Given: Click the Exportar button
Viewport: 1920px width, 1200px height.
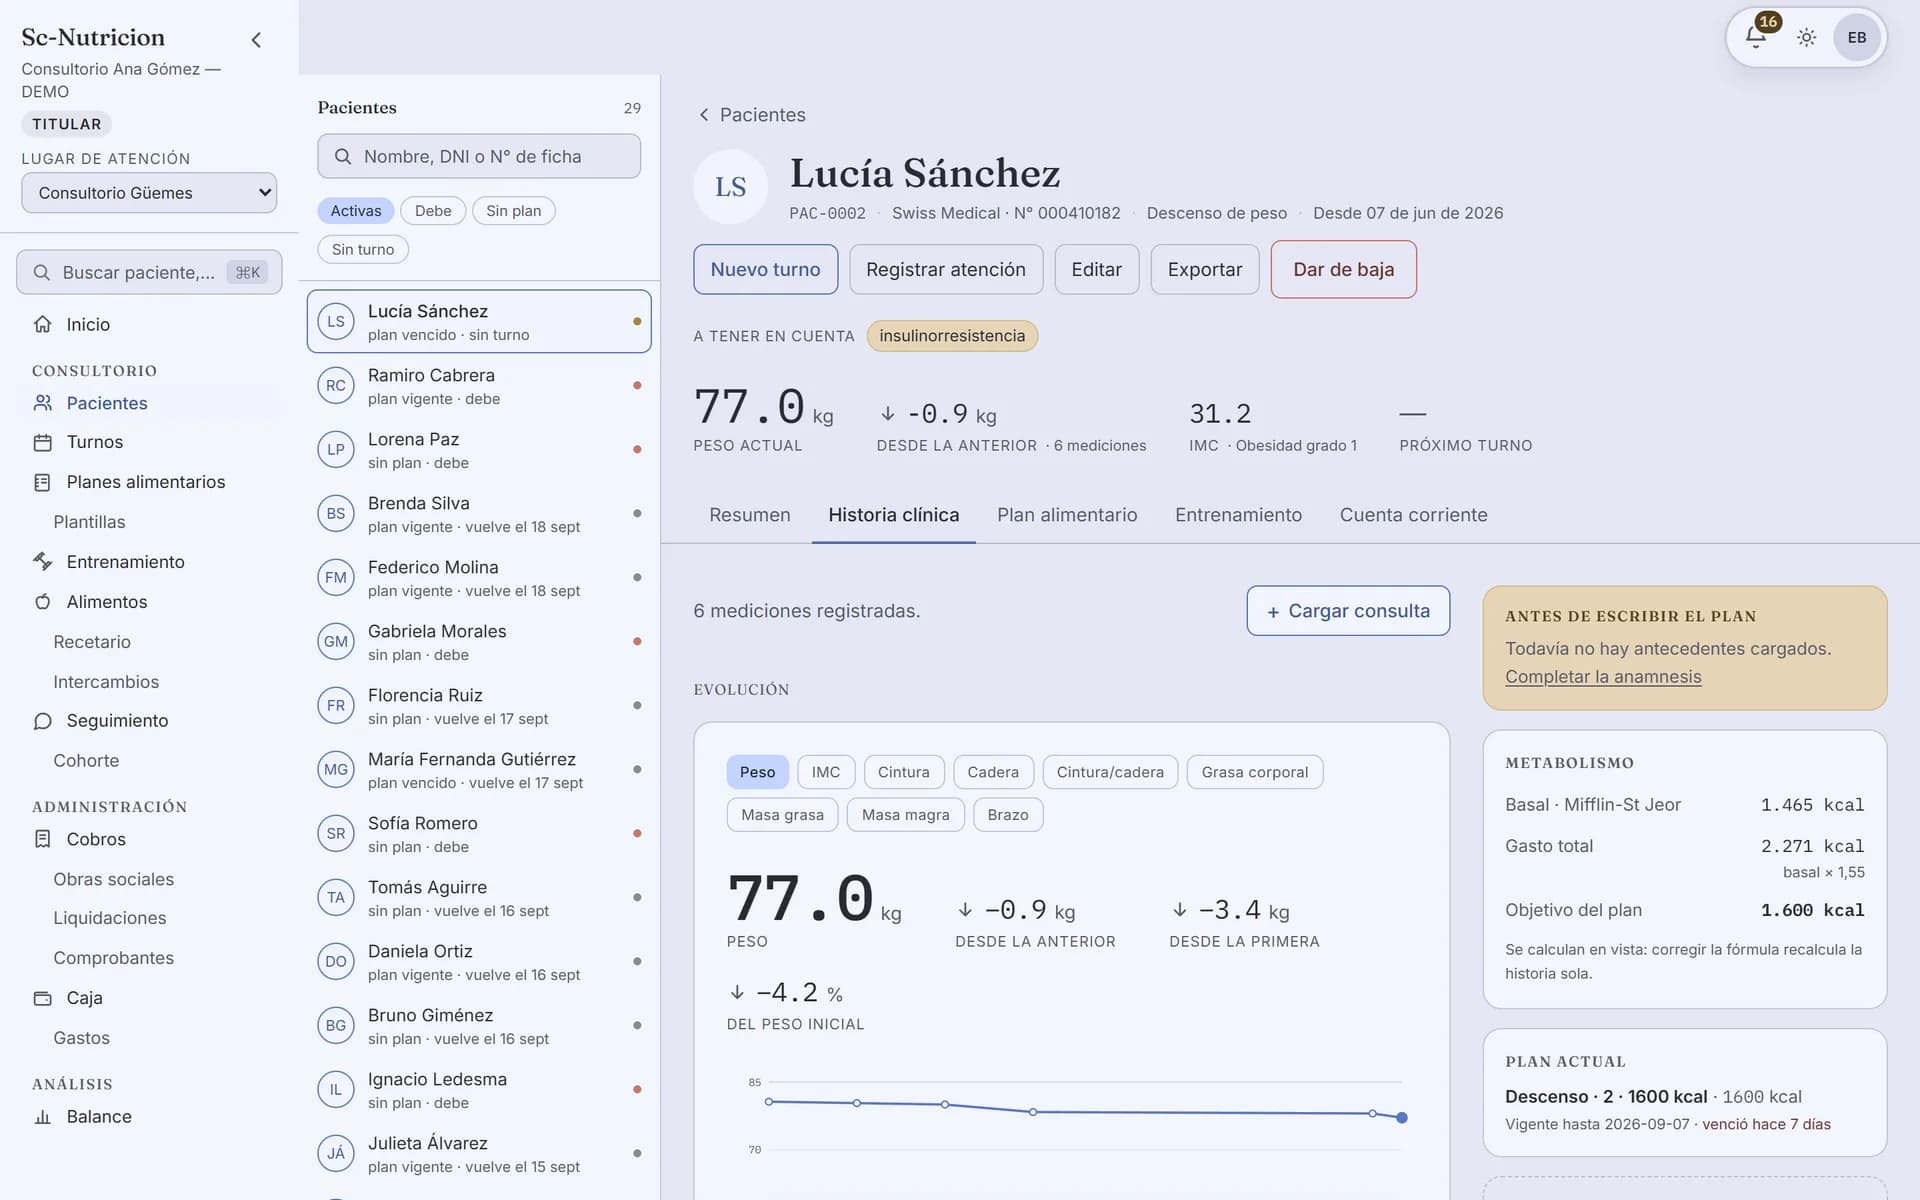Looking at the screenshot, I should 1204,269.
